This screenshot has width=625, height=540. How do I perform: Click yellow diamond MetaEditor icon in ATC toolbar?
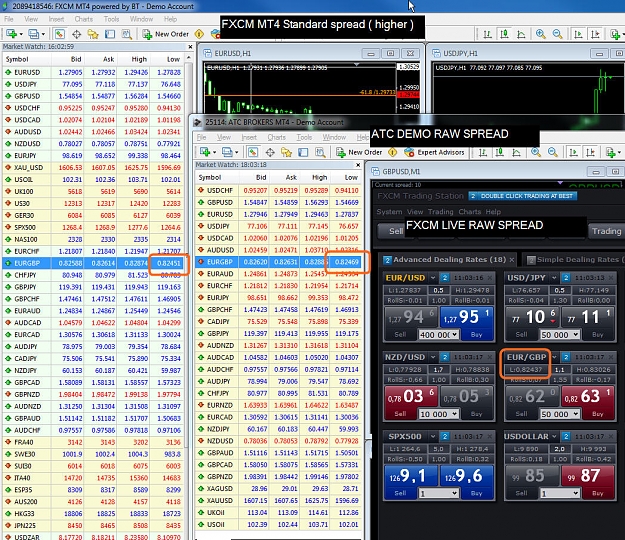point(393,152)
